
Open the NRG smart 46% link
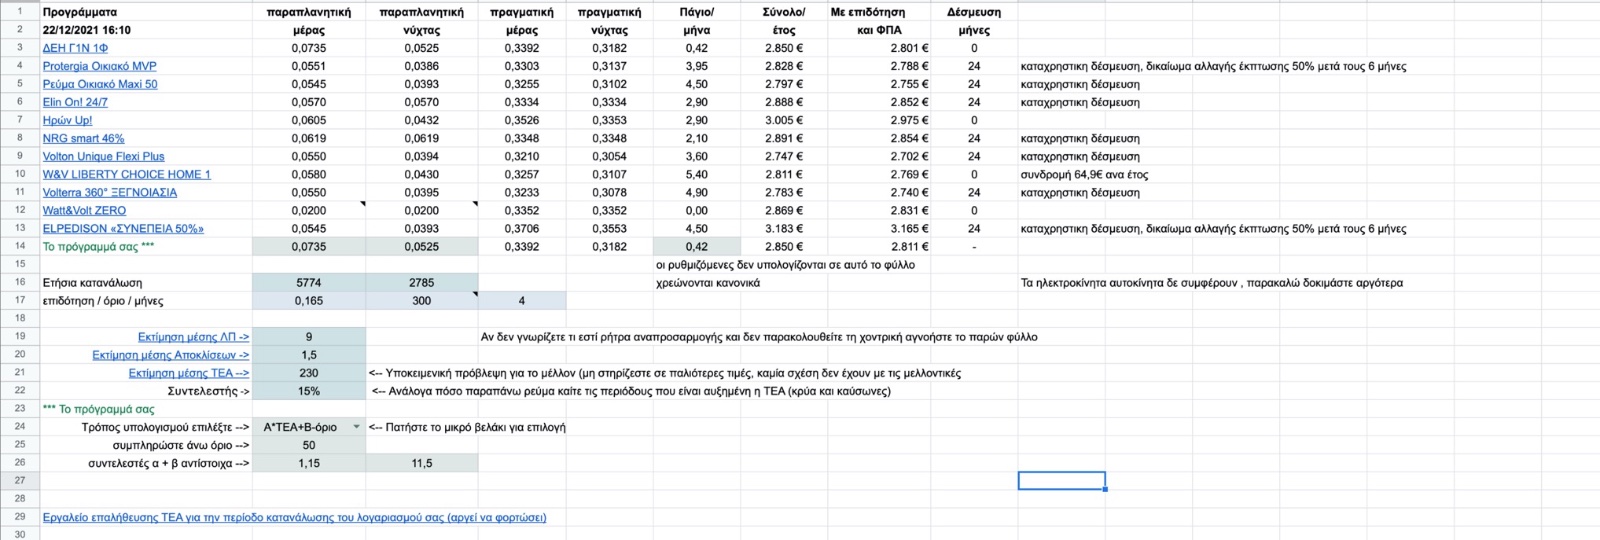click(83, 138)
